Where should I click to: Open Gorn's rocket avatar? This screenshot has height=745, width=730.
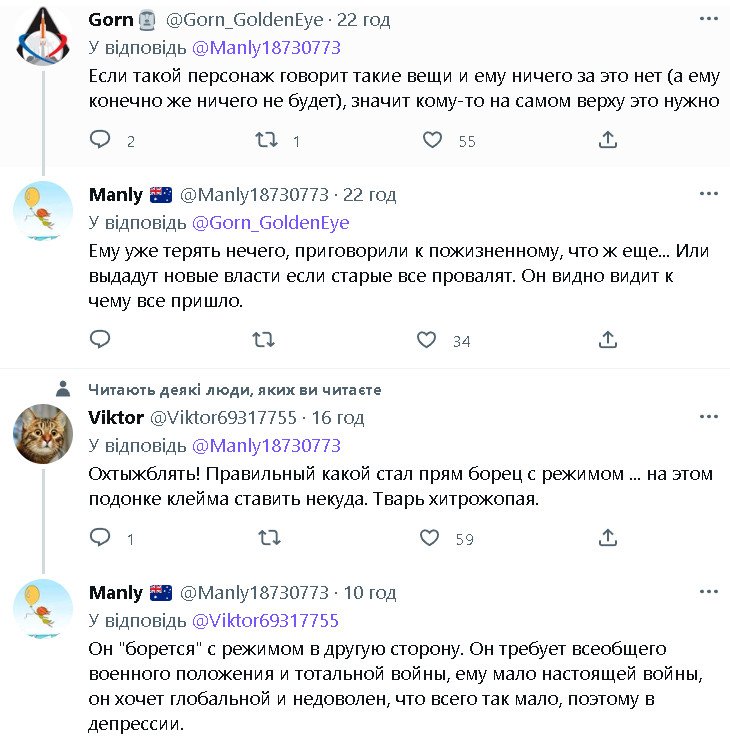coord(42,36)
